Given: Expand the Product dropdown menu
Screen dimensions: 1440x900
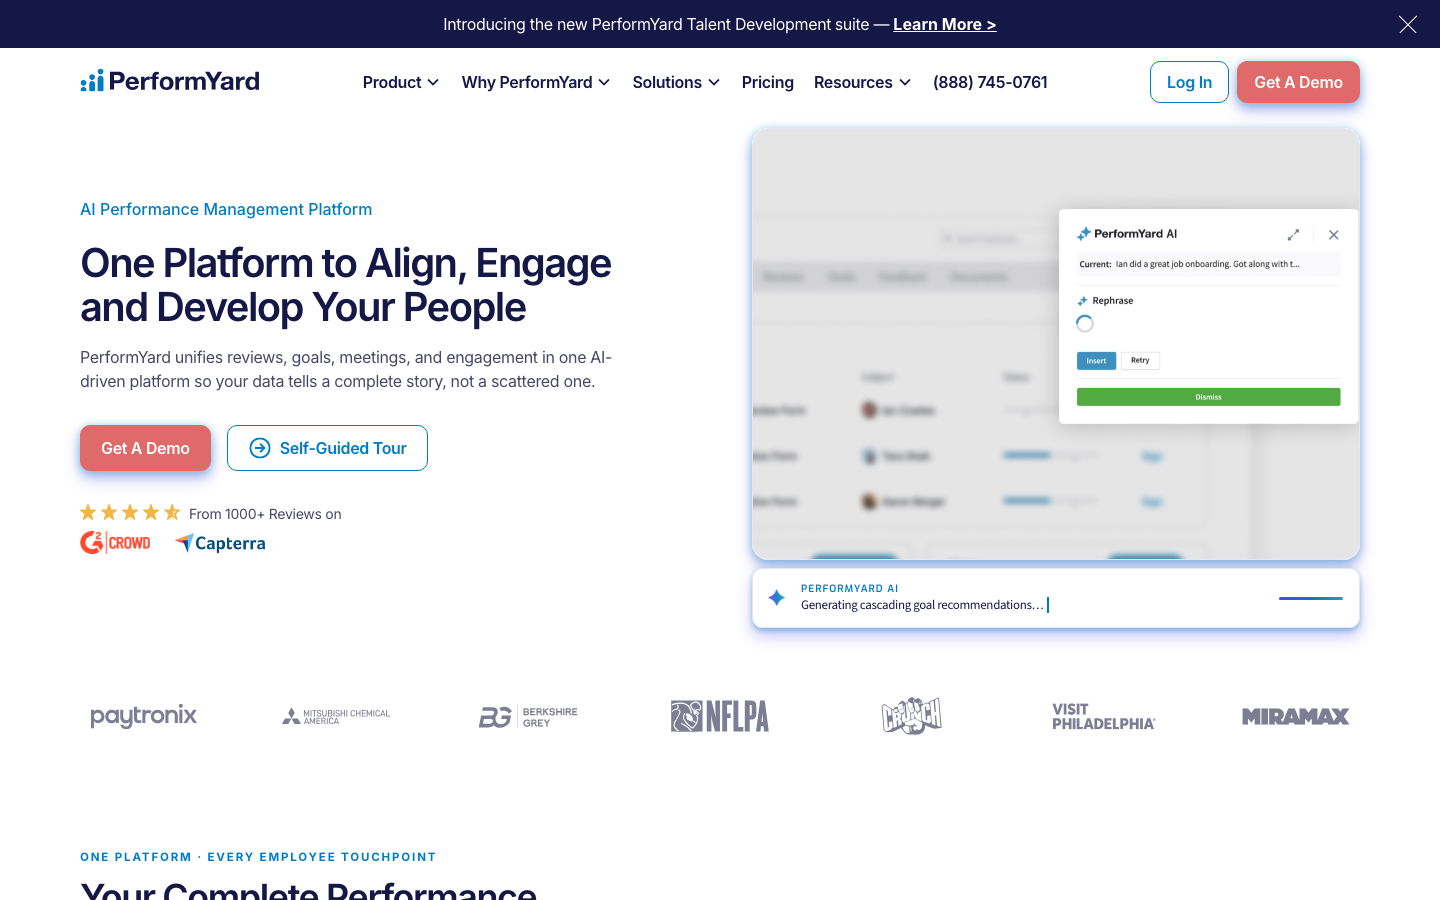Looking at the screenshot, I should pos(401,82).
